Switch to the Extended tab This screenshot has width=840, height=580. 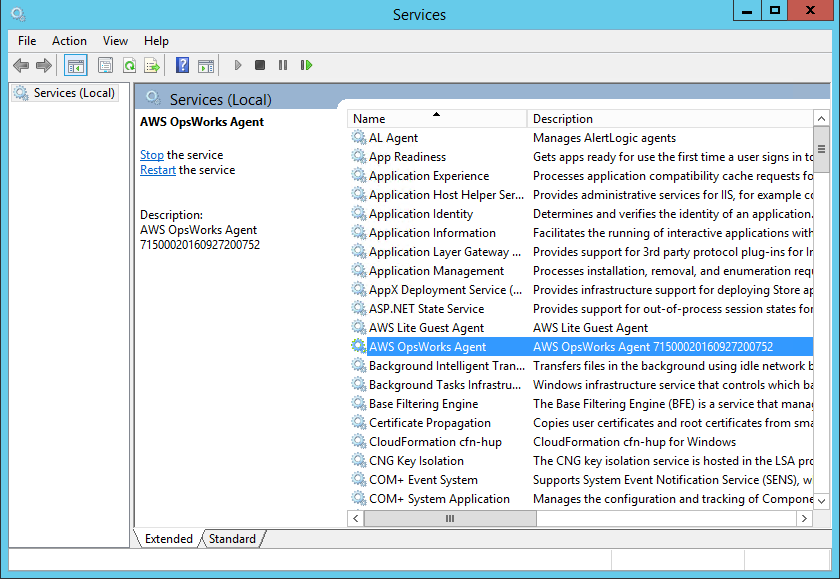(x=169, y=539)
